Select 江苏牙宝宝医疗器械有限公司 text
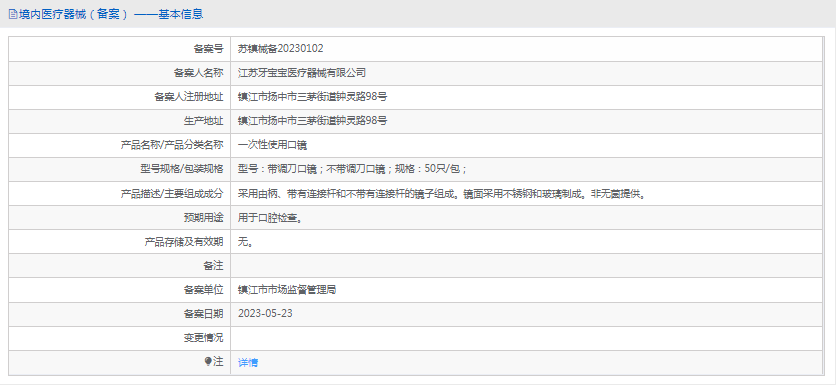 (x=302, y=73)
